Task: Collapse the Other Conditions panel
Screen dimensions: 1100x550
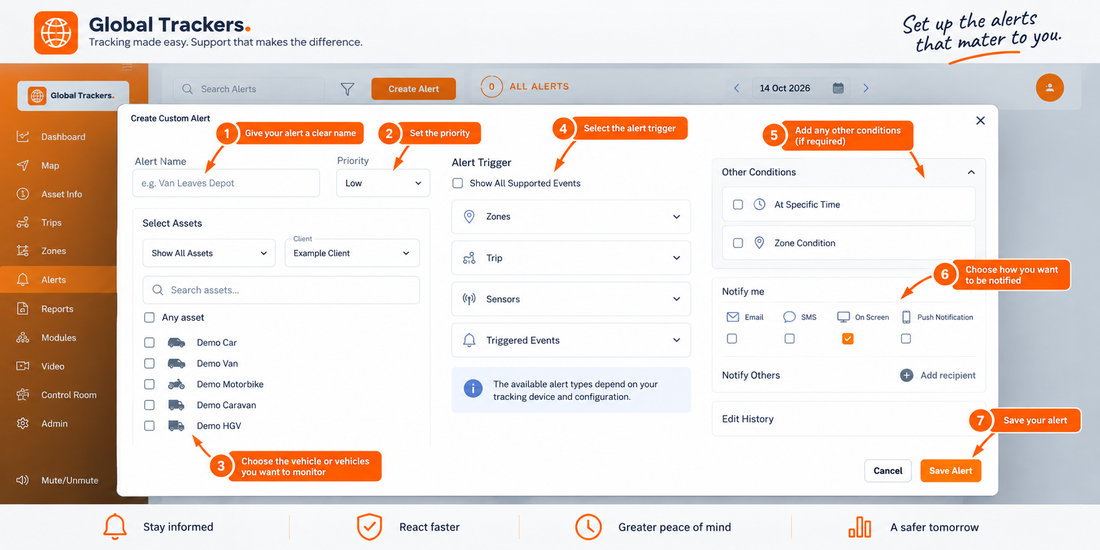Action: [x=971, y=172]
